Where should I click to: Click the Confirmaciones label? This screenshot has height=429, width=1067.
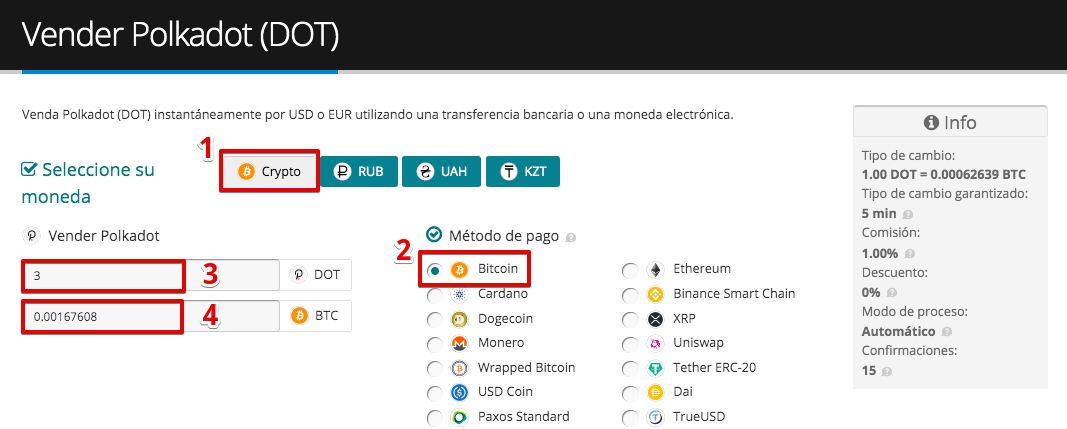[x=909, y=351]
